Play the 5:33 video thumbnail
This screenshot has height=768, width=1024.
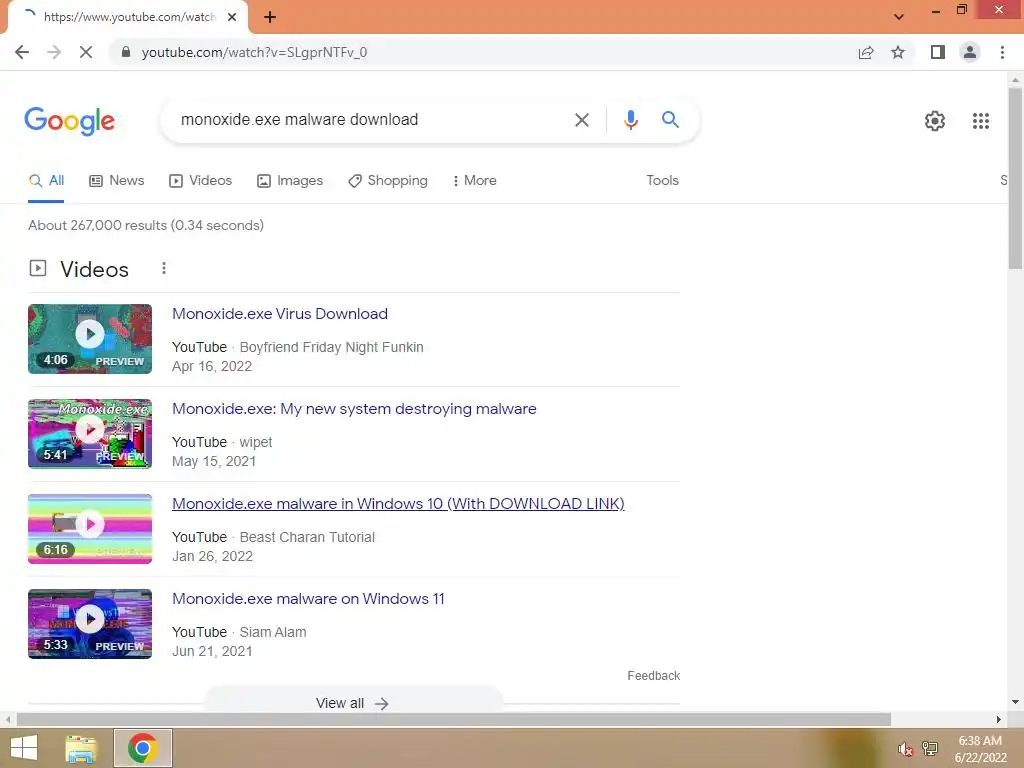pos(90,624)
